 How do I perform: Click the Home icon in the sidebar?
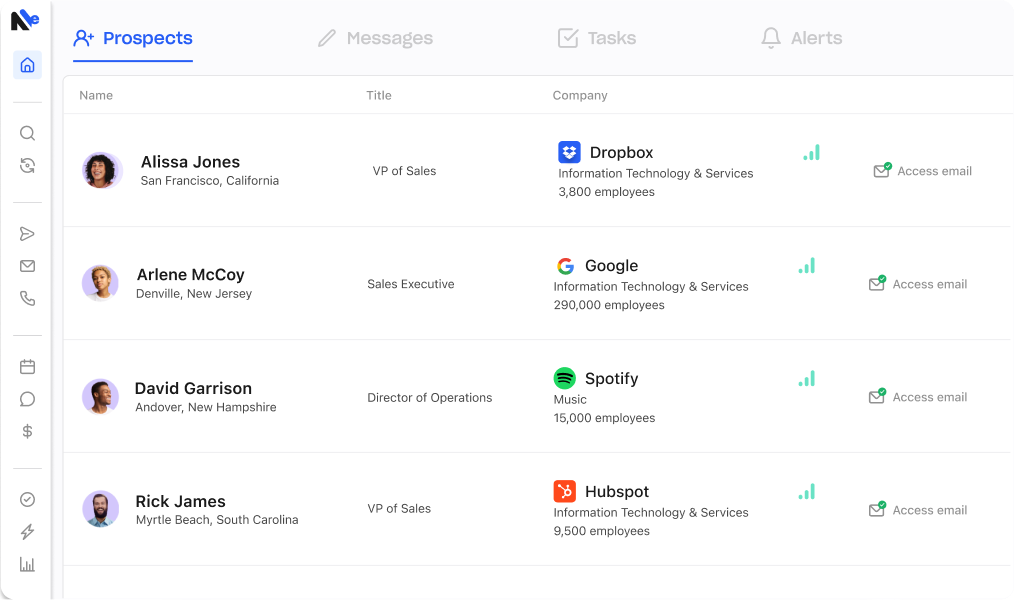pos(27,65)
